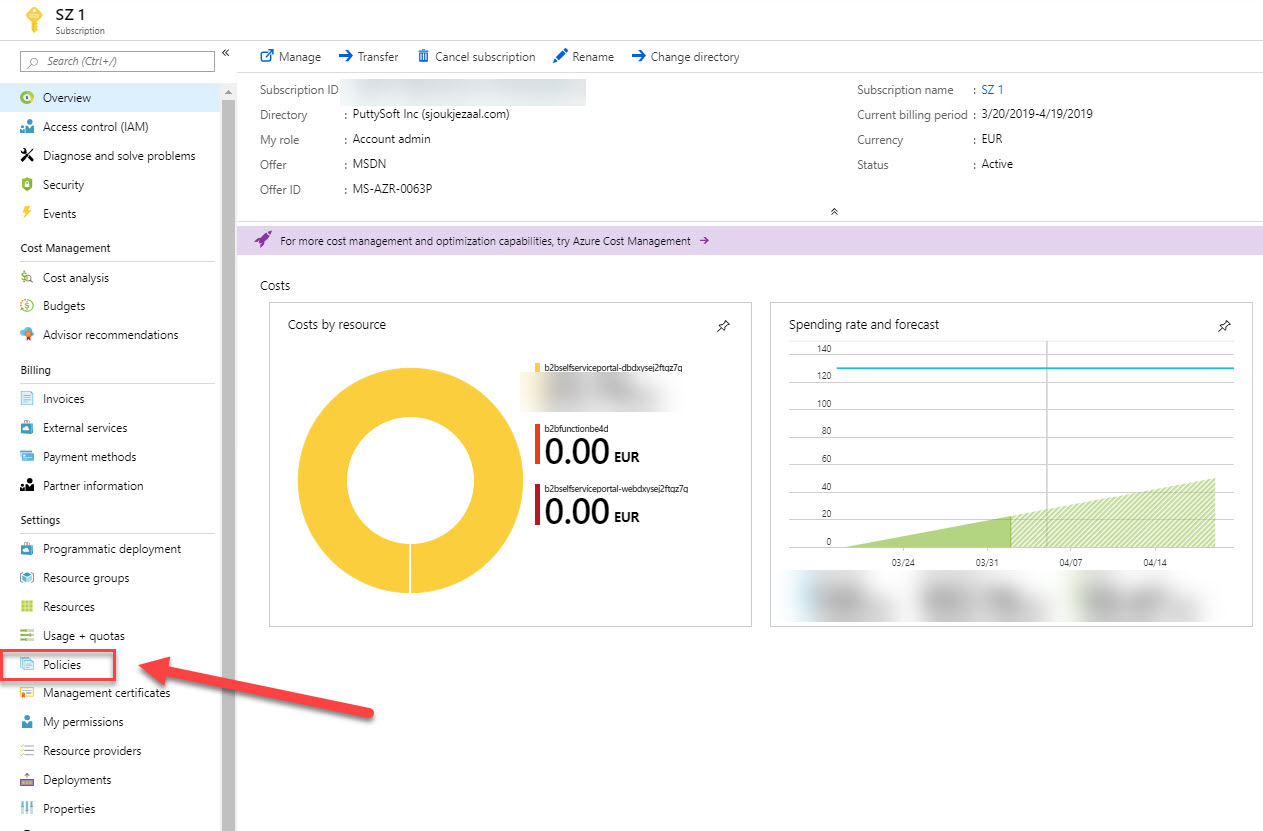The width and height of the screenshot is (1263, 831).
Task: Click the Properties bars icon
Action: pyautogui.click(x=27, y=809)
